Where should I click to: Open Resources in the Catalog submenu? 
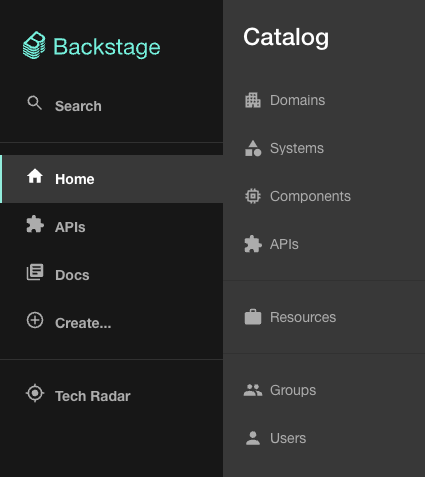coord(324,317)
